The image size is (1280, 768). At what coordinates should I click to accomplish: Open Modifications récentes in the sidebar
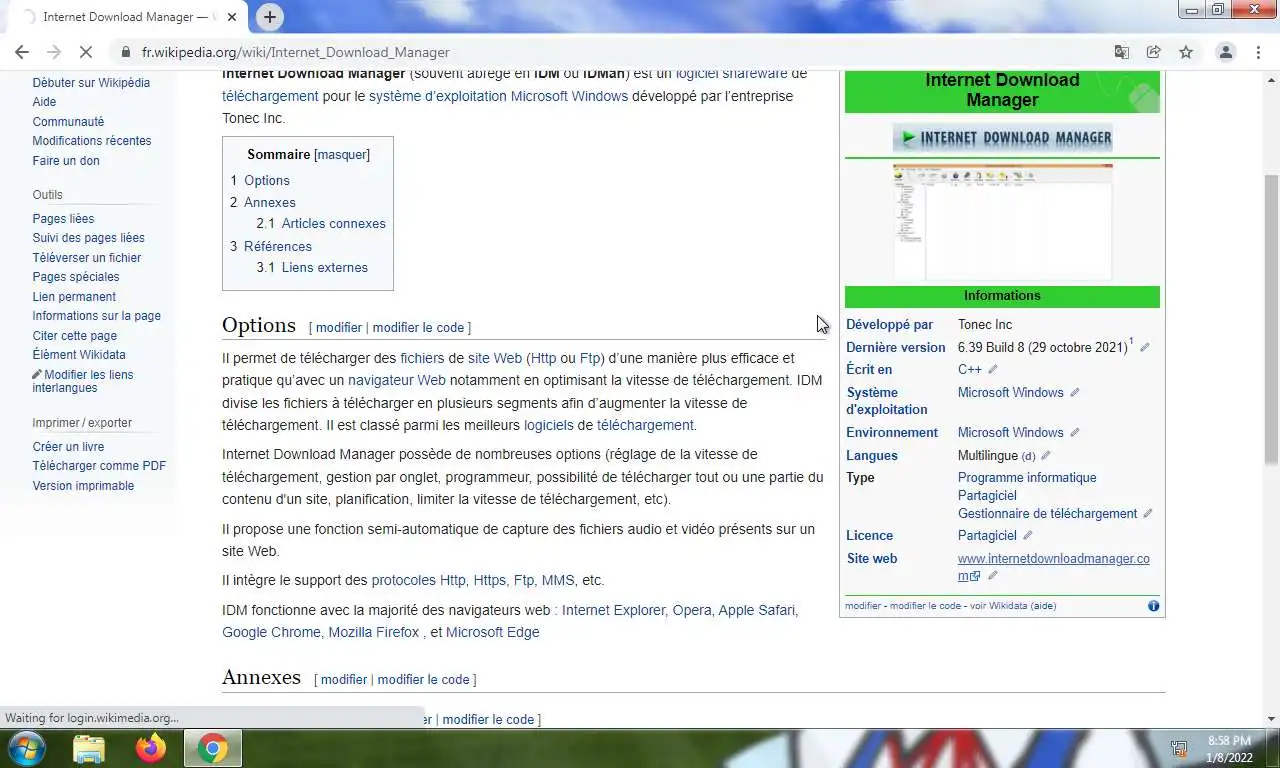click(x=92, y=141)
